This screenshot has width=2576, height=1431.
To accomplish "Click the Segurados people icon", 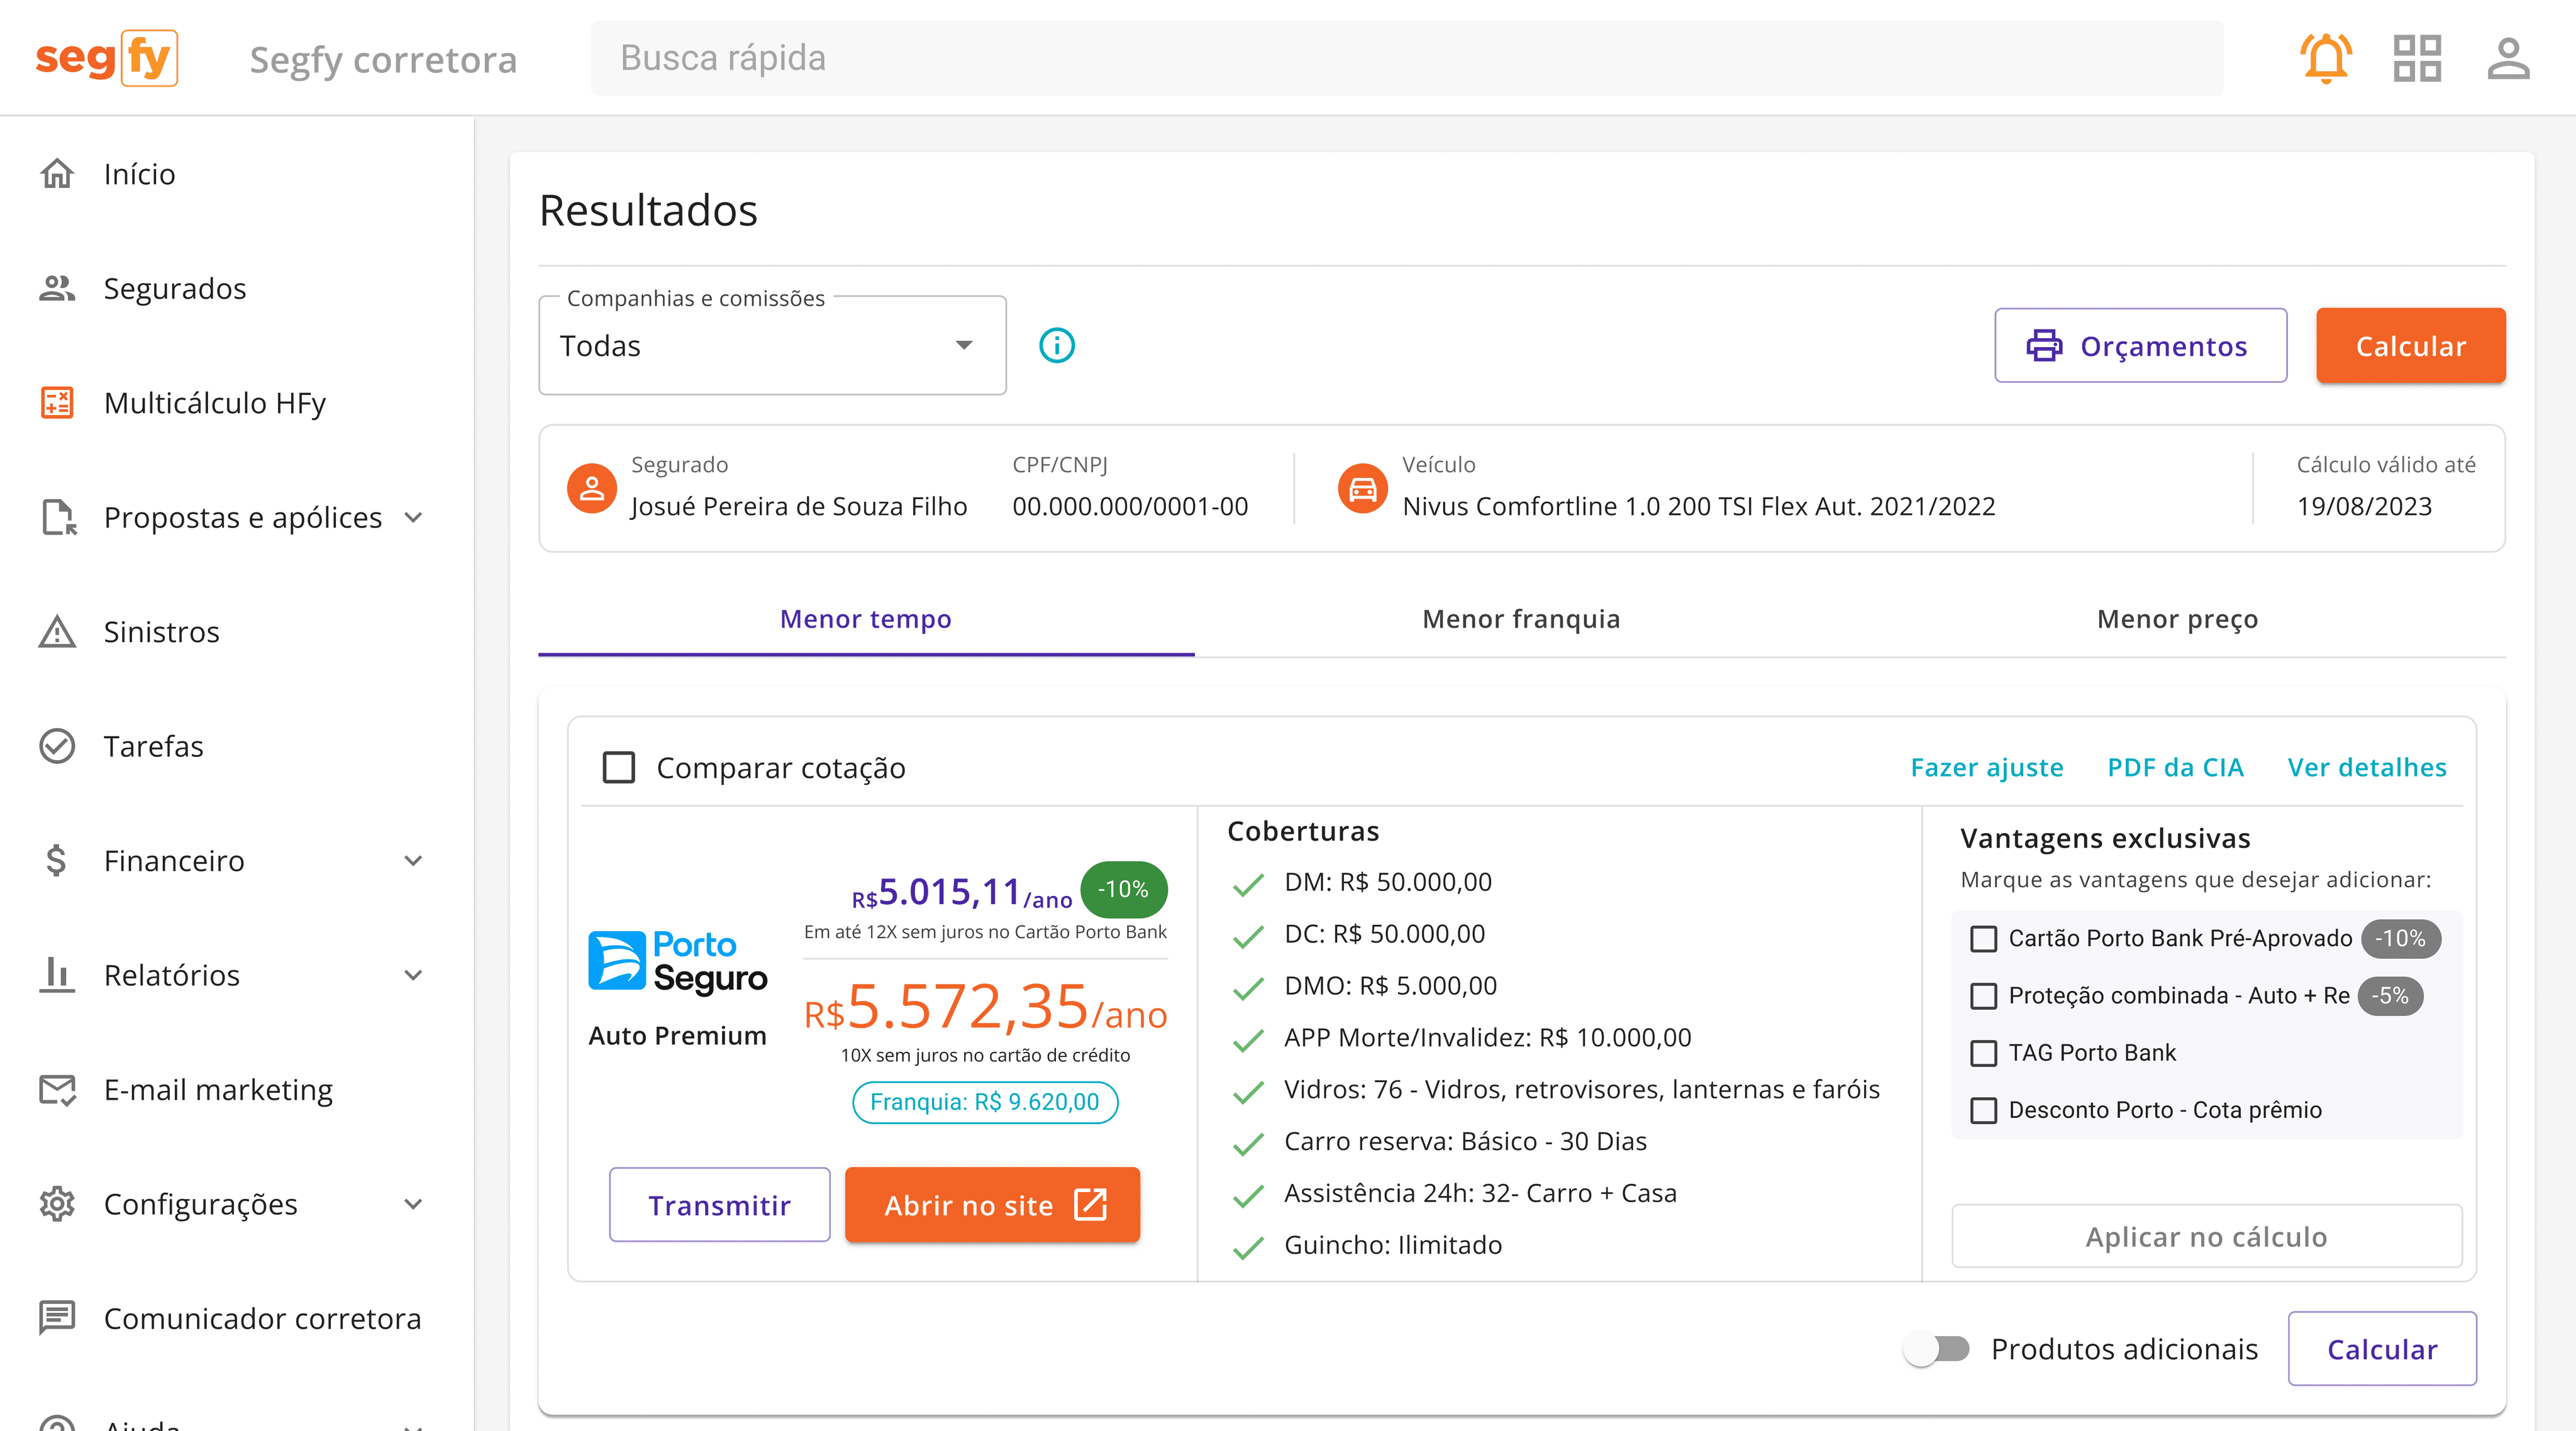I will click(x=57, y=288).
